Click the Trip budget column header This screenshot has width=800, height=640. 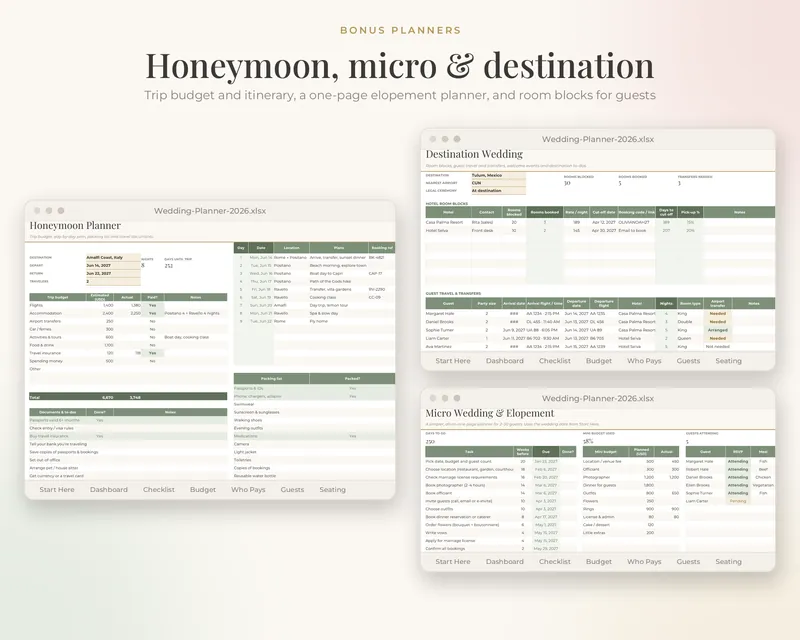click(58, 297)
